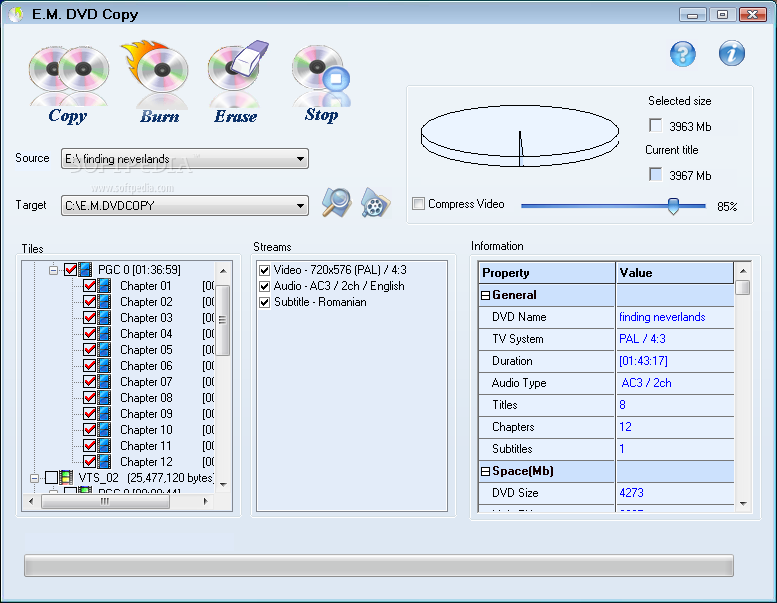The height and width of the screenshot is (603, 777).
Task: Click the Chapter 06 film icon
Action: [104, 366]
